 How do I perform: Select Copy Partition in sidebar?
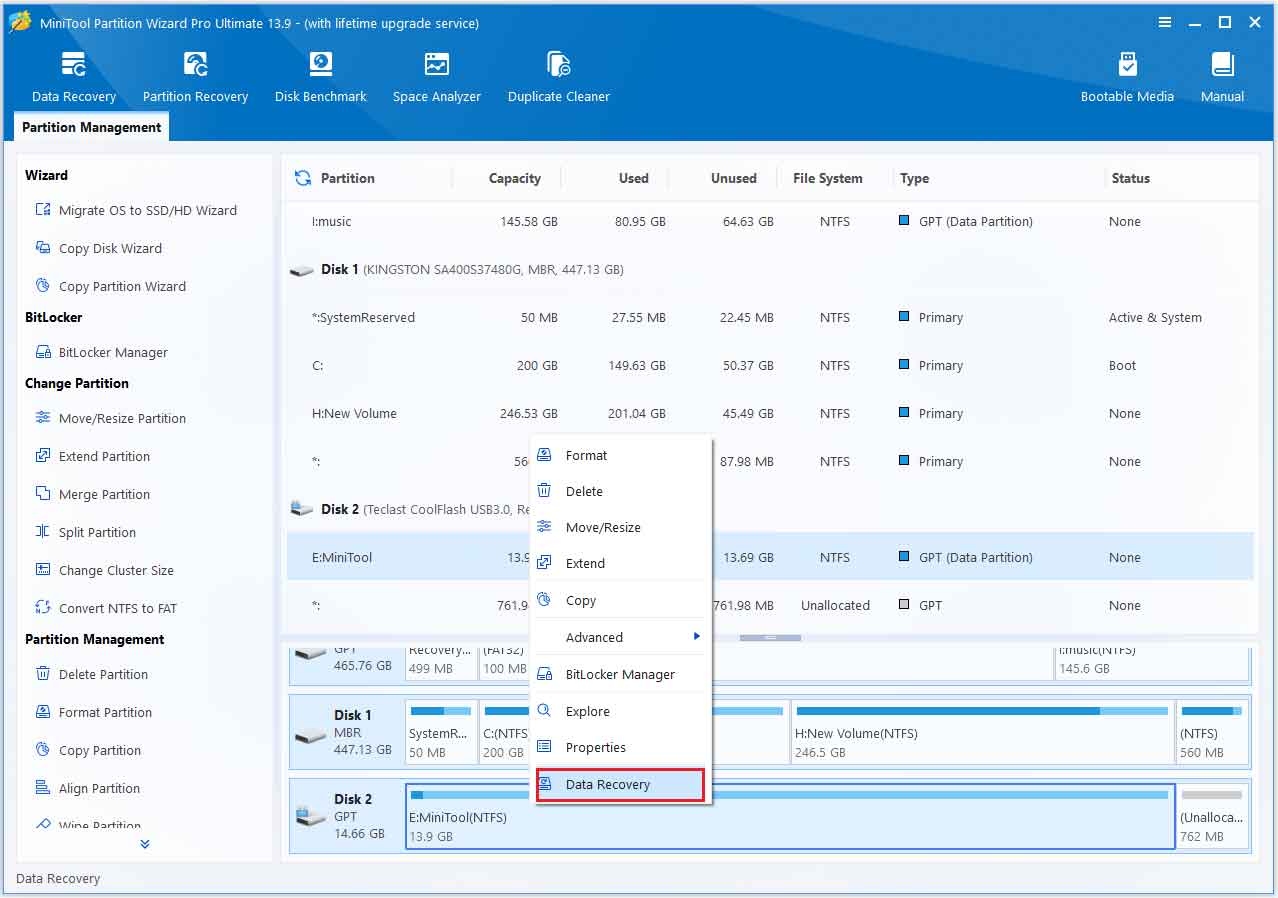(87, 750)
